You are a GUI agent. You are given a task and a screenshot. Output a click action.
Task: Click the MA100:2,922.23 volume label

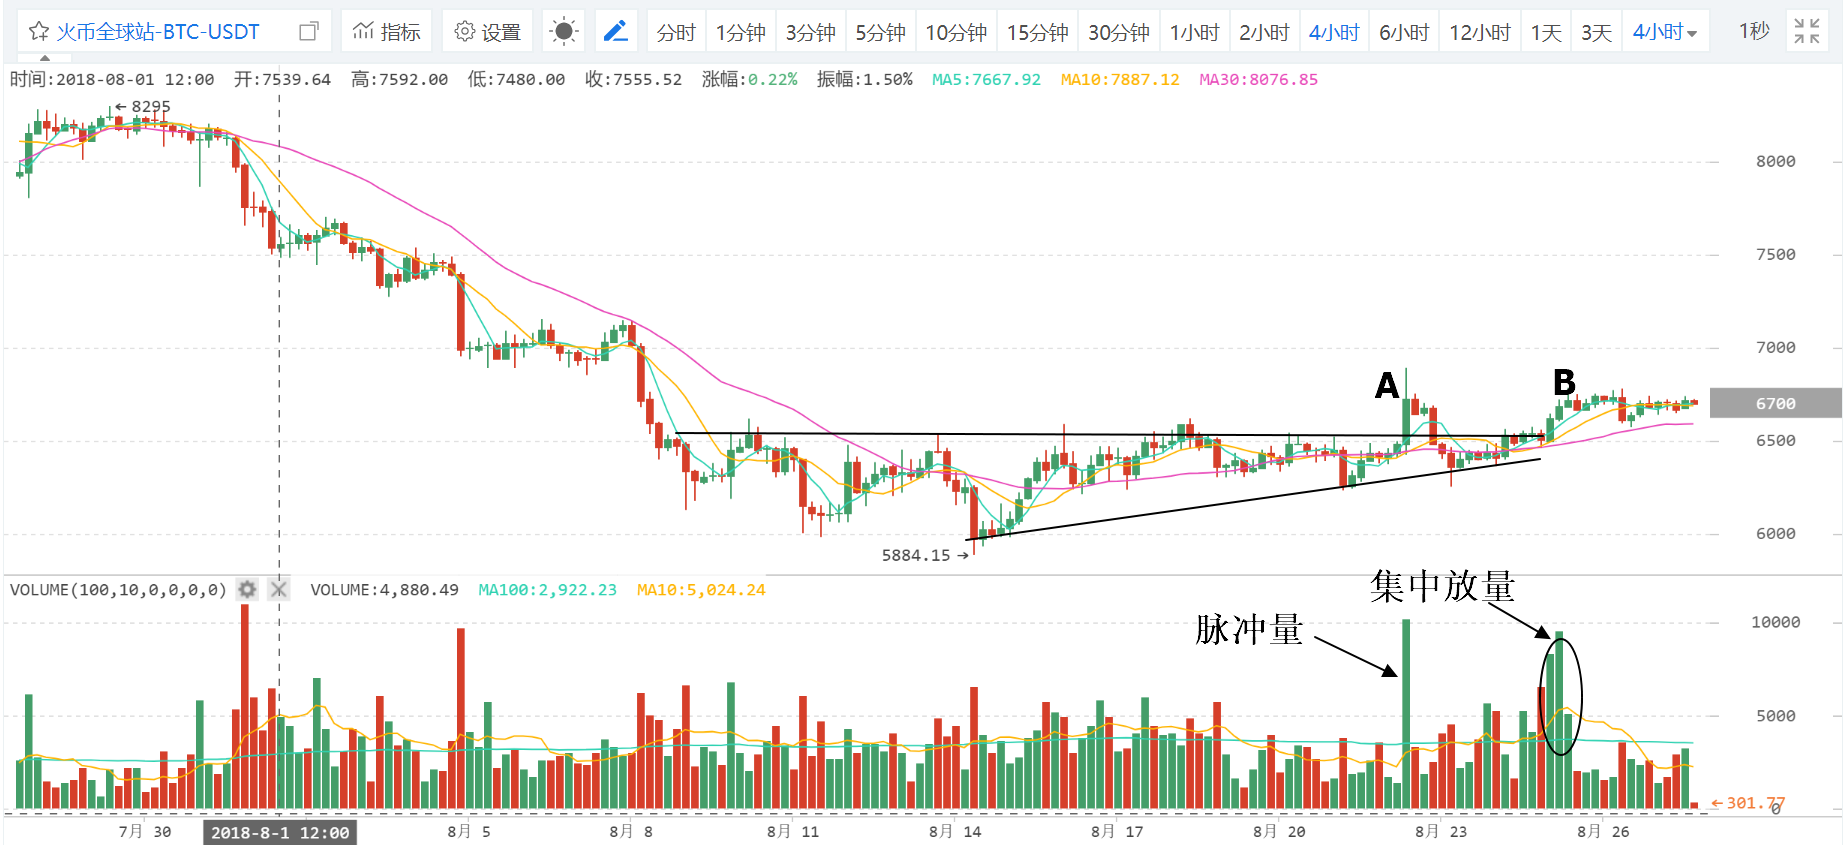[x=548, y=590]
